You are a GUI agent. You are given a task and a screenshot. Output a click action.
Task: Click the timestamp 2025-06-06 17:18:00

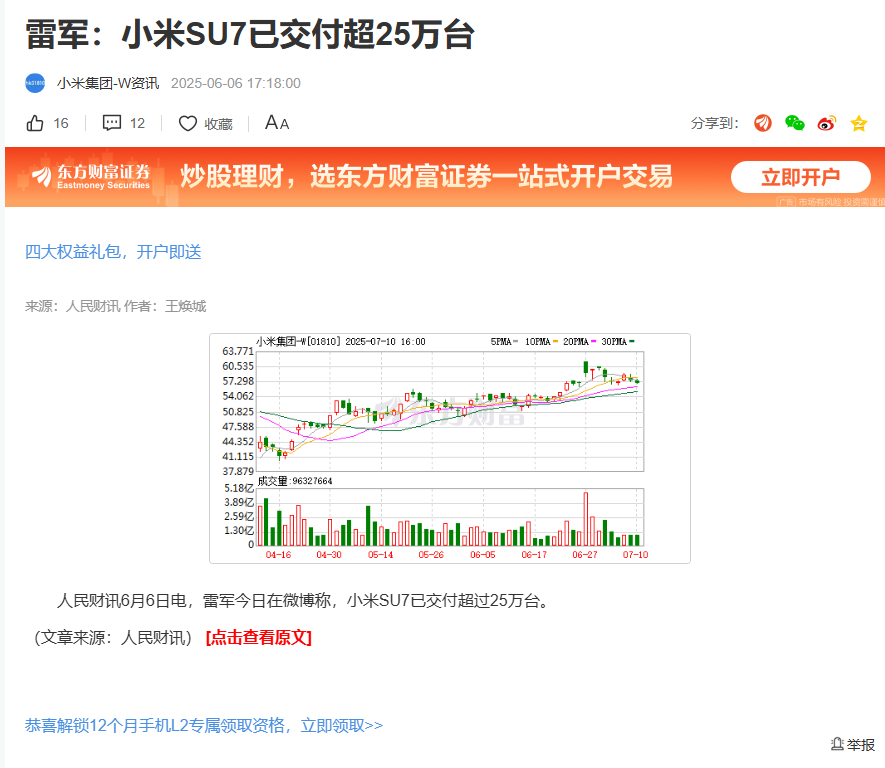point(235,83)
